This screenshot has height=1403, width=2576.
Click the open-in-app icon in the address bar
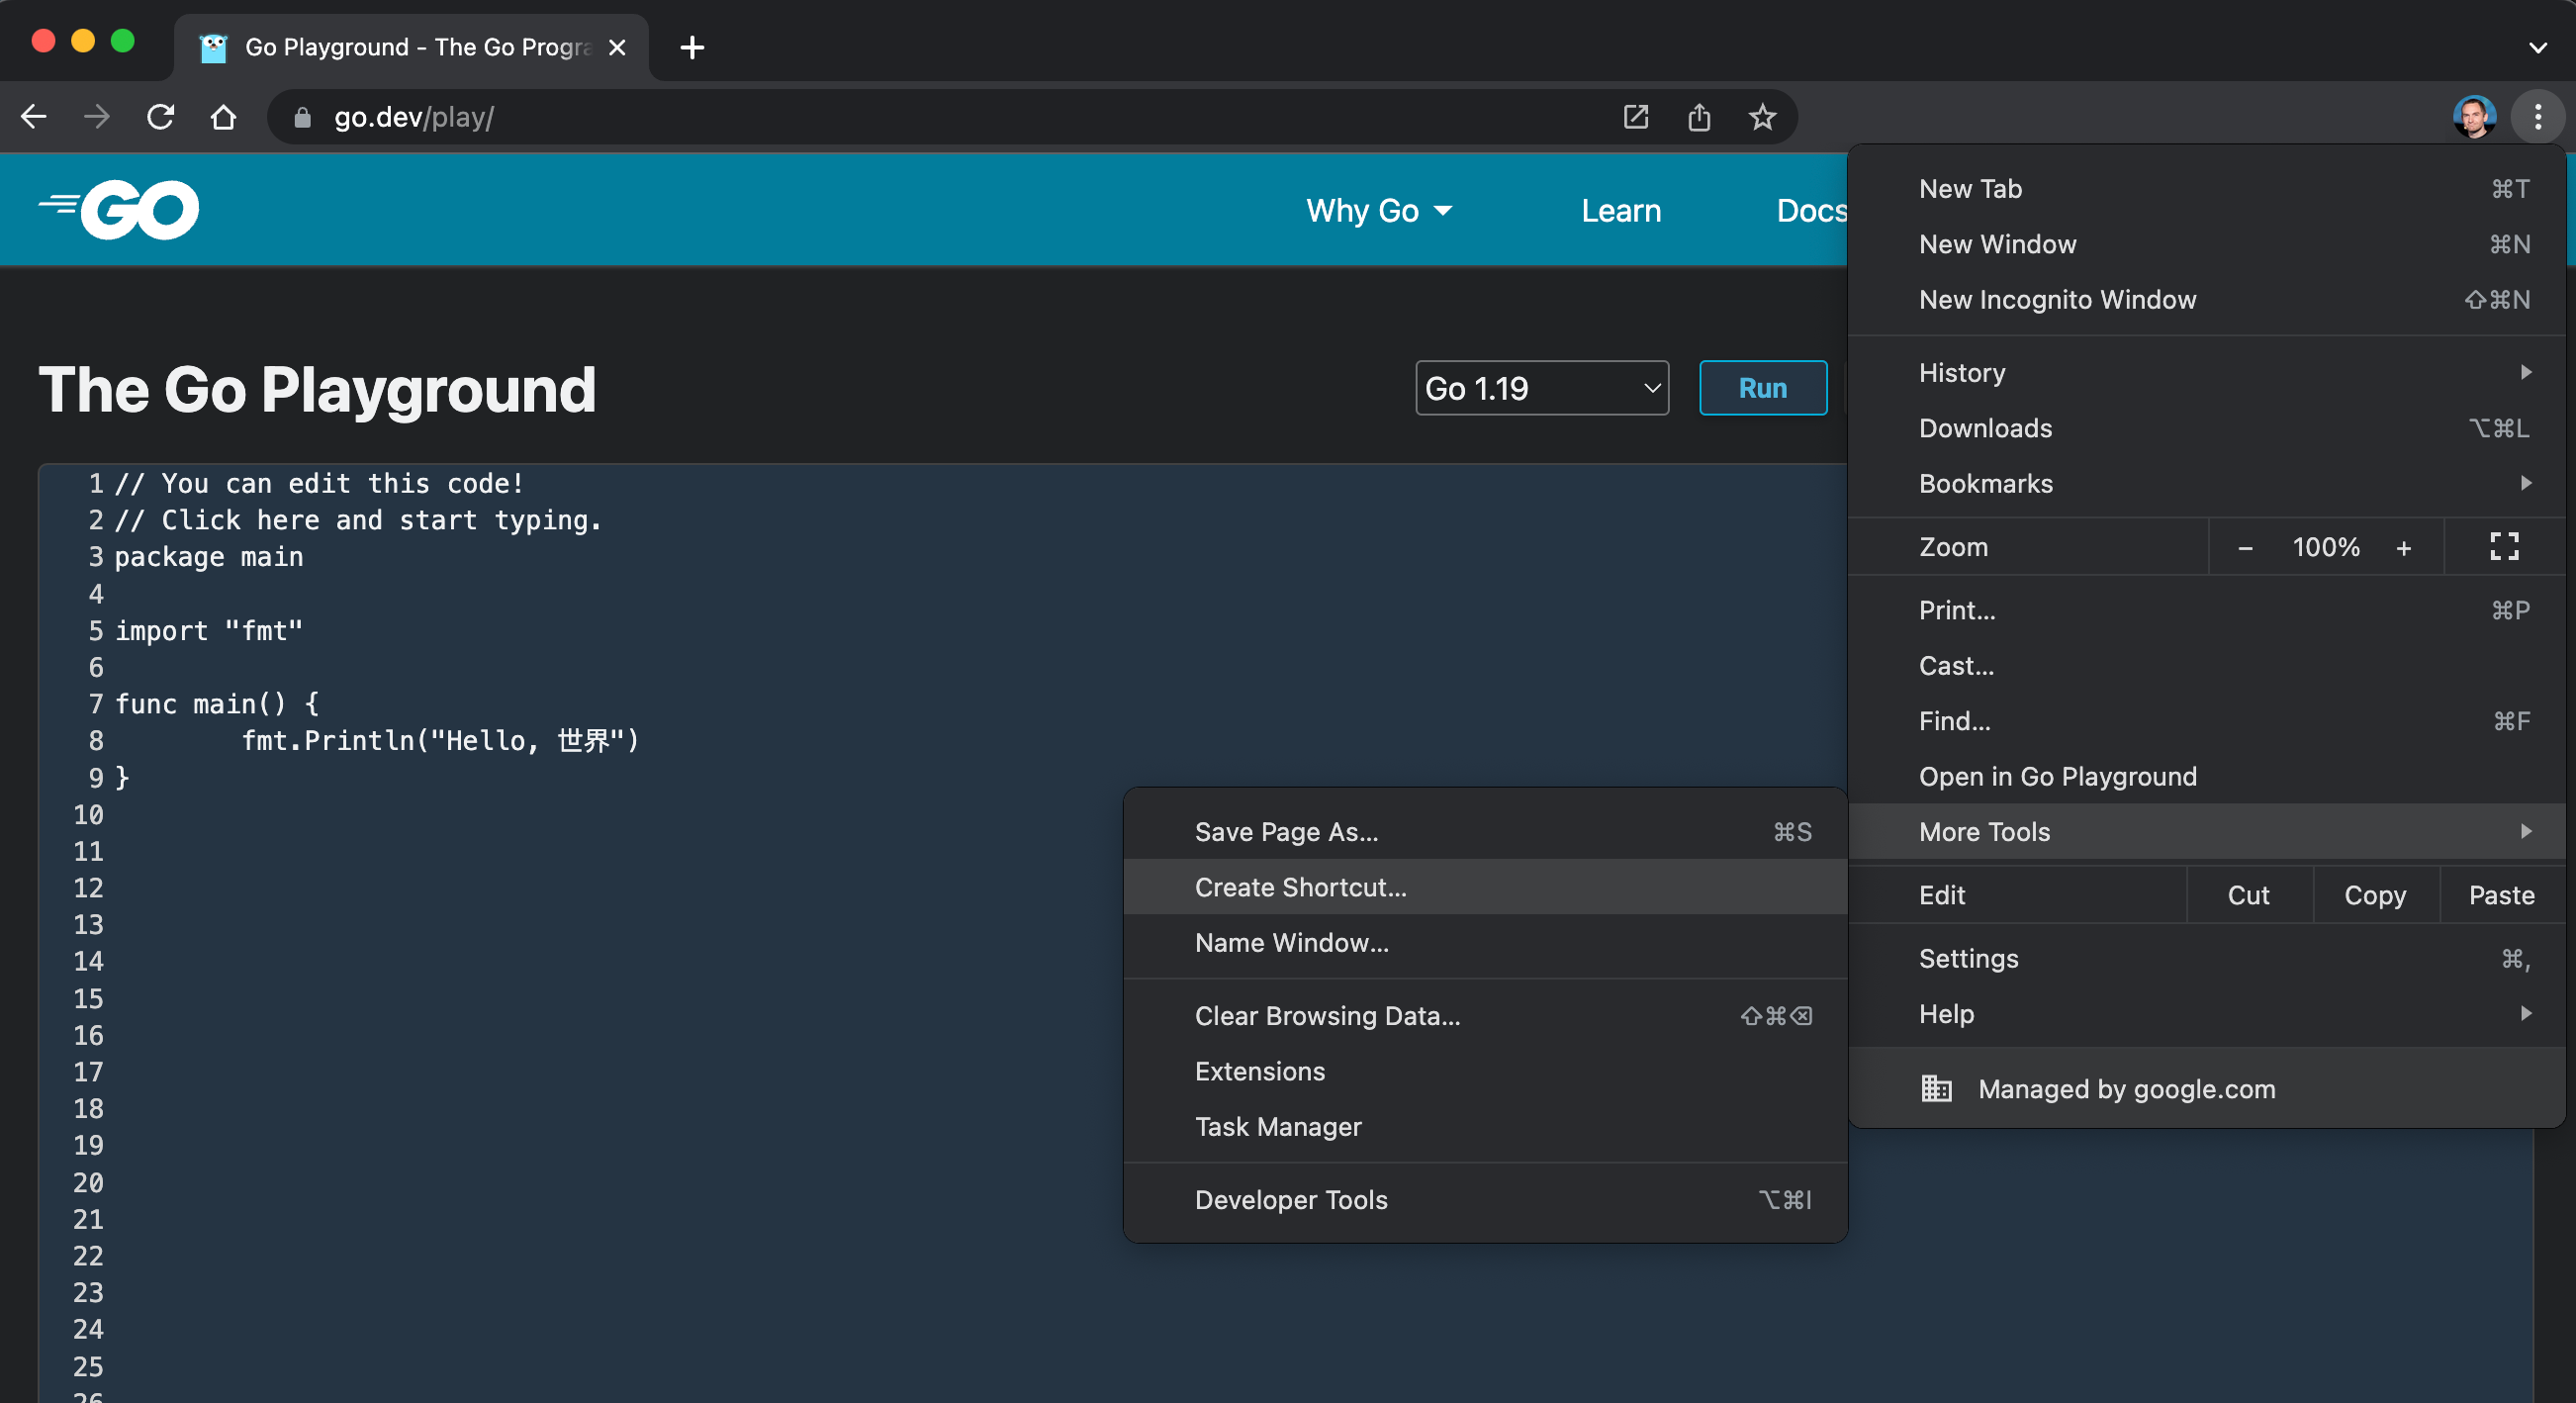tap(1635, 117)
